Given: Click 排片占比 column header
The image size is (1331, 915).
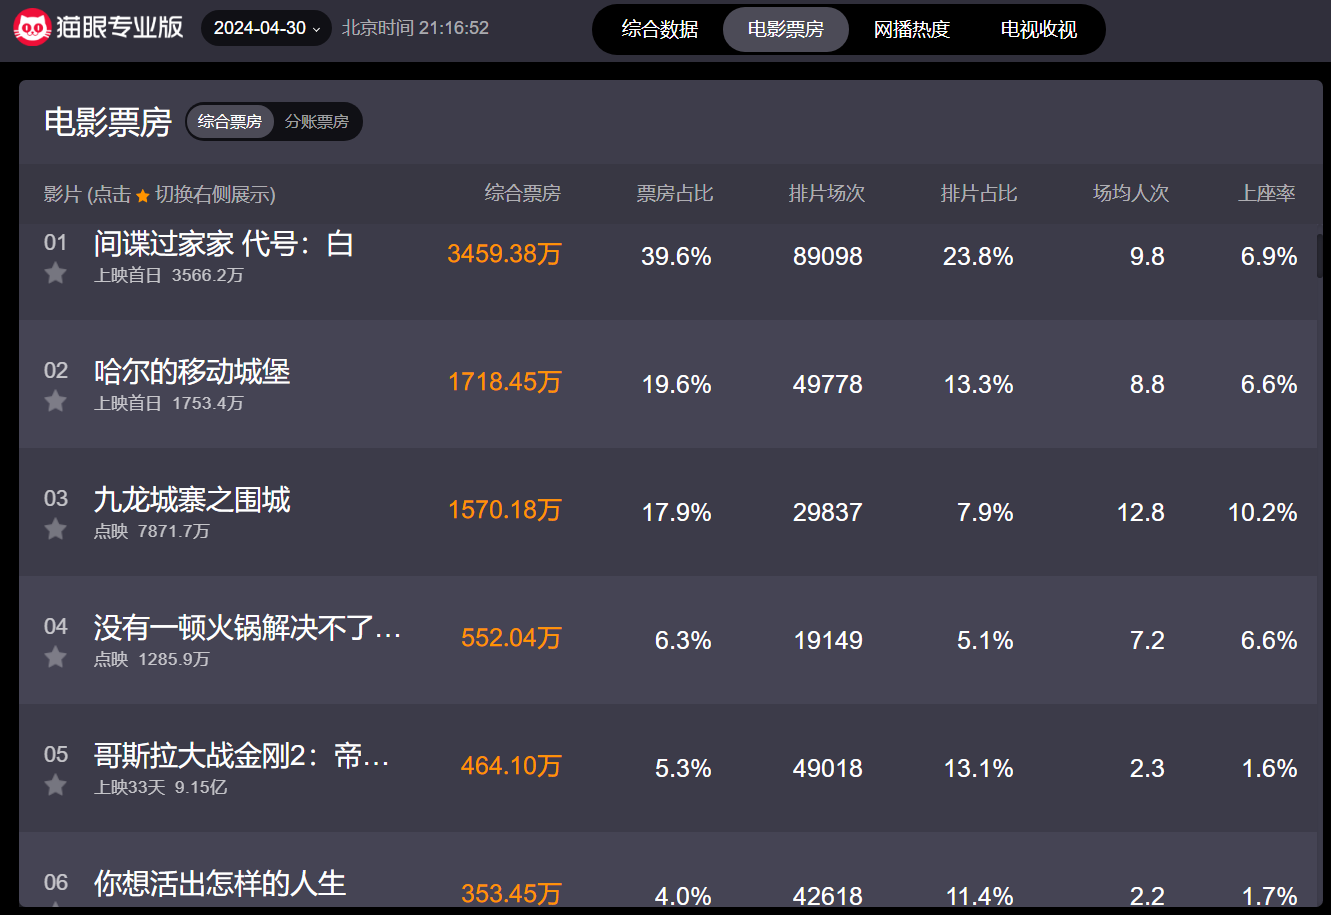Looking at the screenshot, I should coord(979,193).
